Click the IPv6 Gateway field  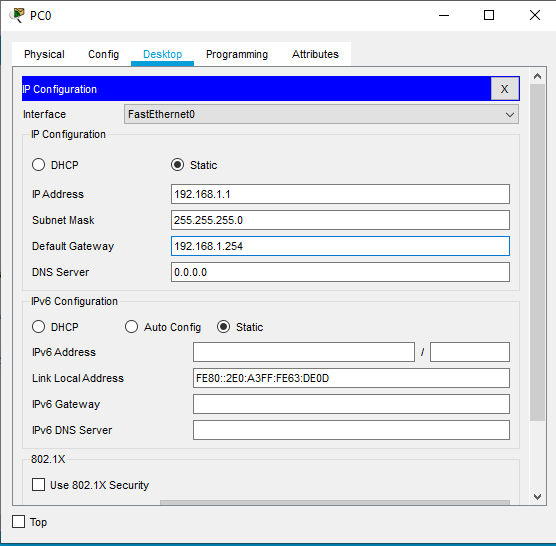pyautogui.click(x=351, y=404)
